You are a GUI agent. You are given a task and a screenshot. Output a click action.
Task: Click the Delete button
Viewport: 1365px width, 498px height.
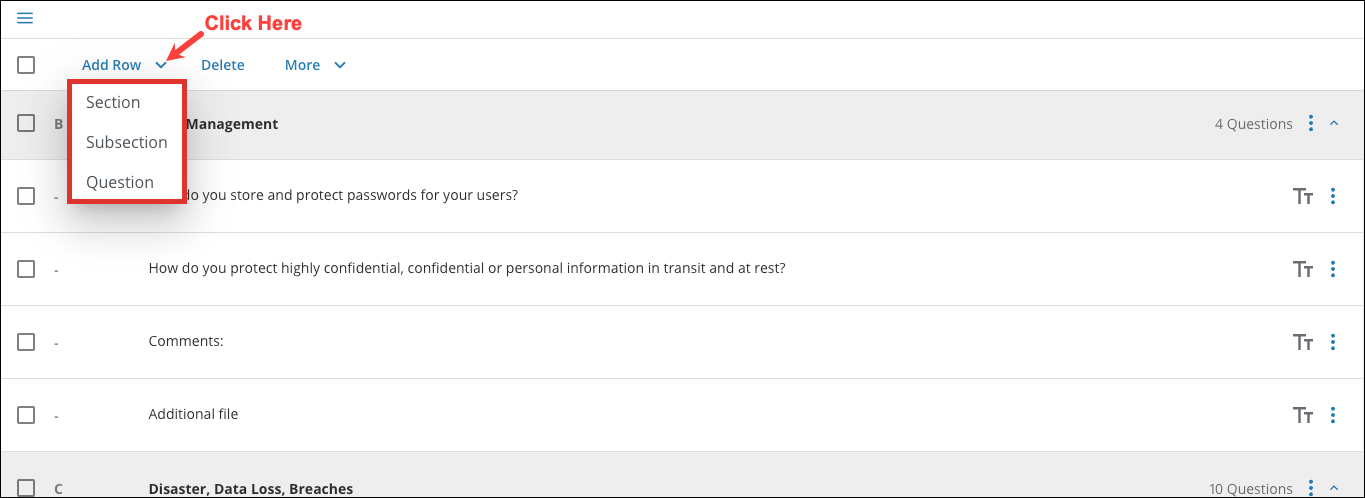[x=222, y=65]
